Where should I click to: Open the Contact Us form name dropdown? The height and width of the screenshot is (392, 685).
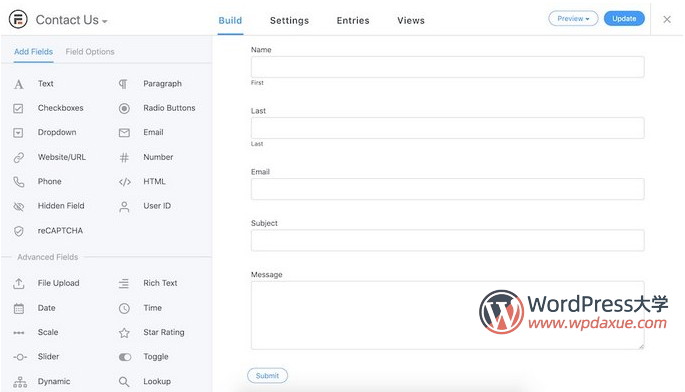(x=72, y=20)
